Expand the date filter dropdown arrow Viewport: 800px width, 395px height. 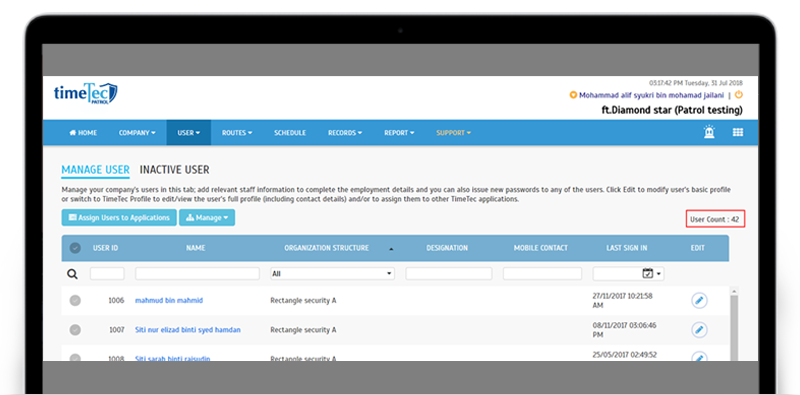coord(658,274)
